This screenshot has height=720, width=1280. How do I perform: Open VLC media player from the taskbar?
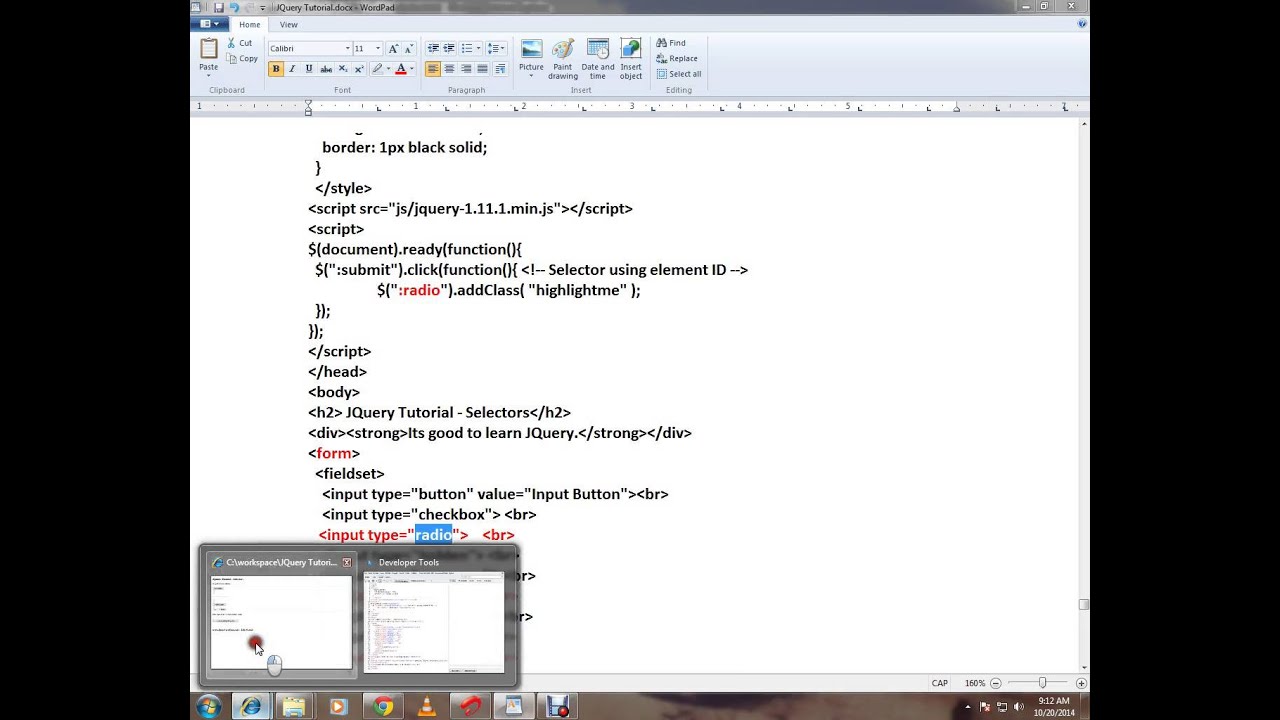427,706
